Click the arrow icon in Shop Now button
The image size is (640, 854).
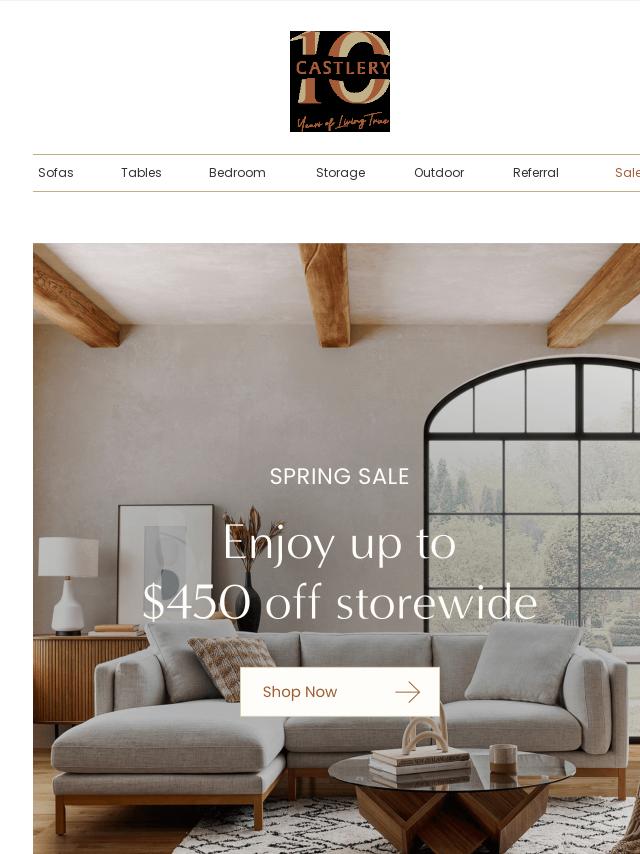[407, 692]
